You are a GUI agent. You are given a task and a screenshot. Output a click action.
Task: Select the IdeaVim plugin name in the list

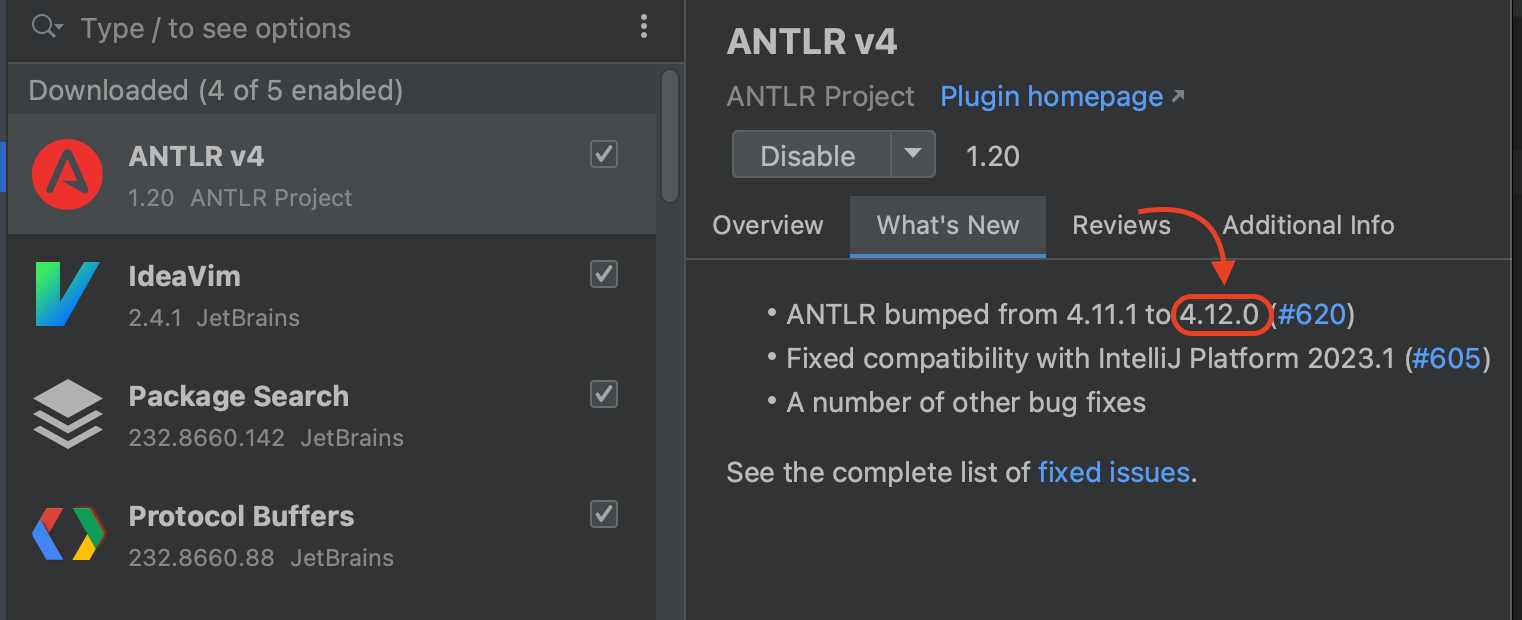(x=185, y=276)
